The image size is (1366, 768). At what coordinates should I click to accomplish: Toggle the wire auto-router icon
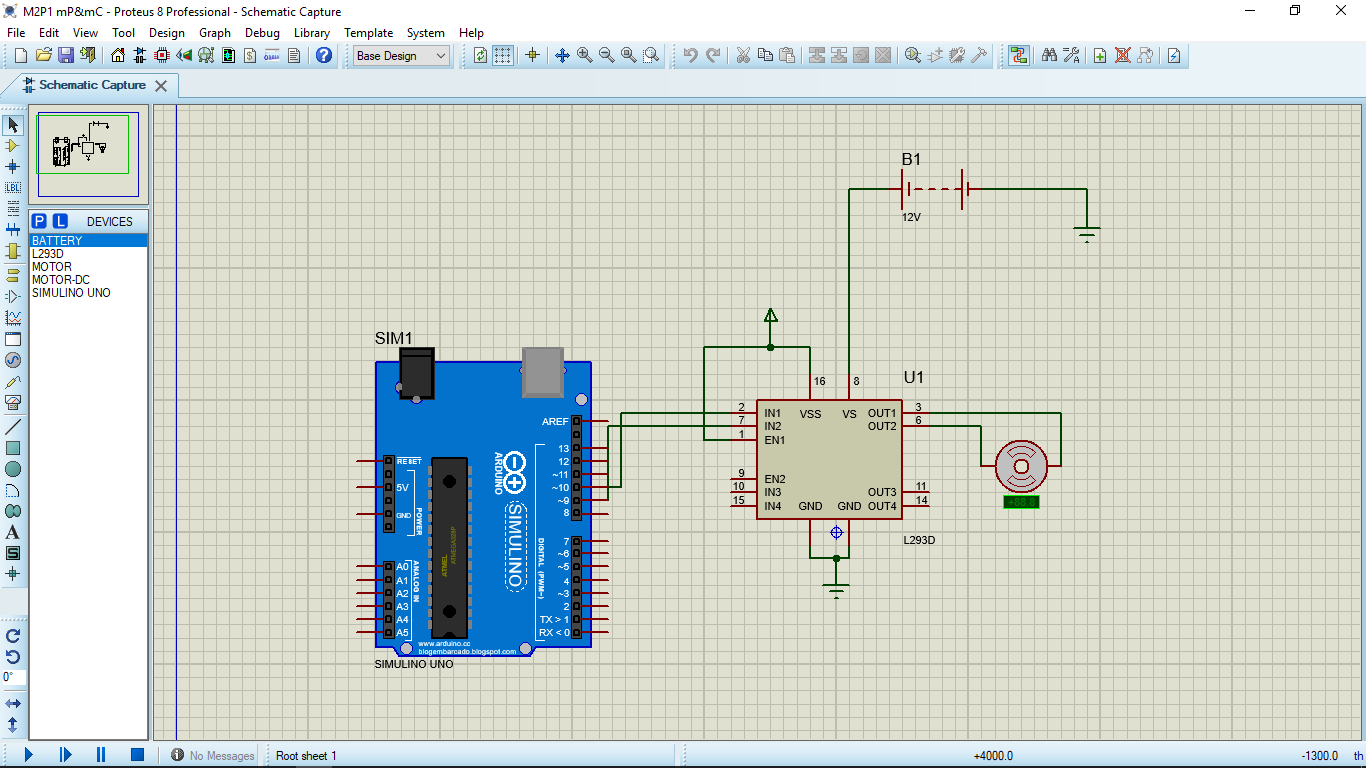coord(1018,56)
